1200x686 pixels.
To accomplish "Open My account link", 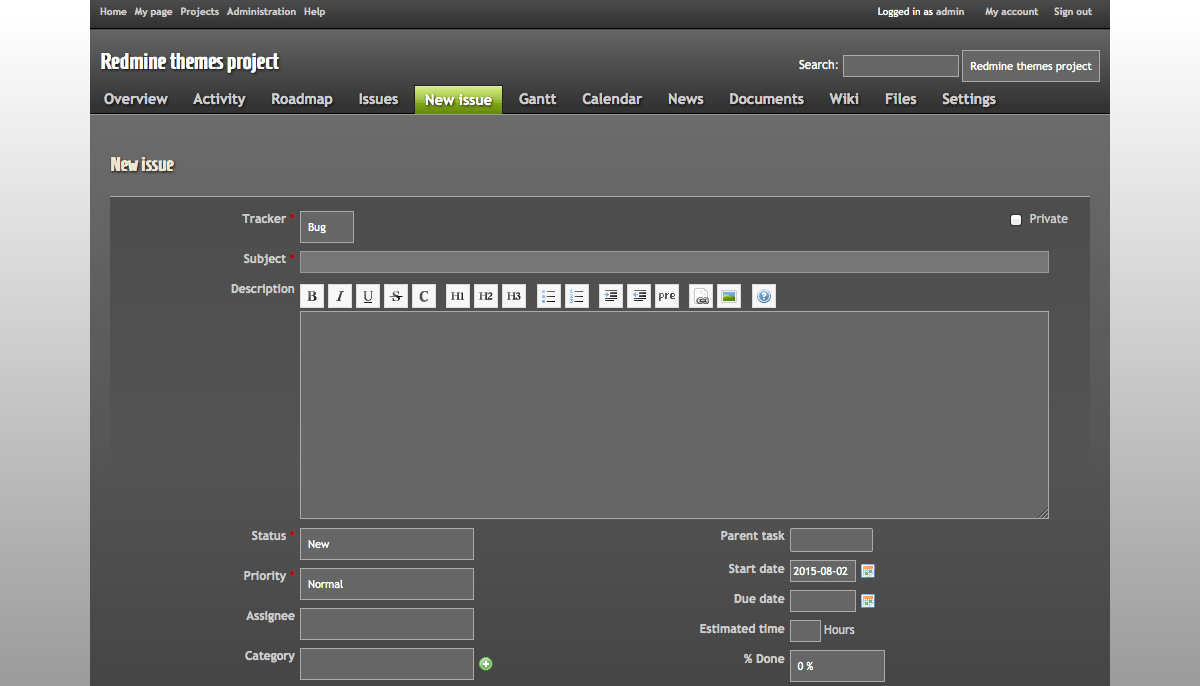I will pos(1012,12).
